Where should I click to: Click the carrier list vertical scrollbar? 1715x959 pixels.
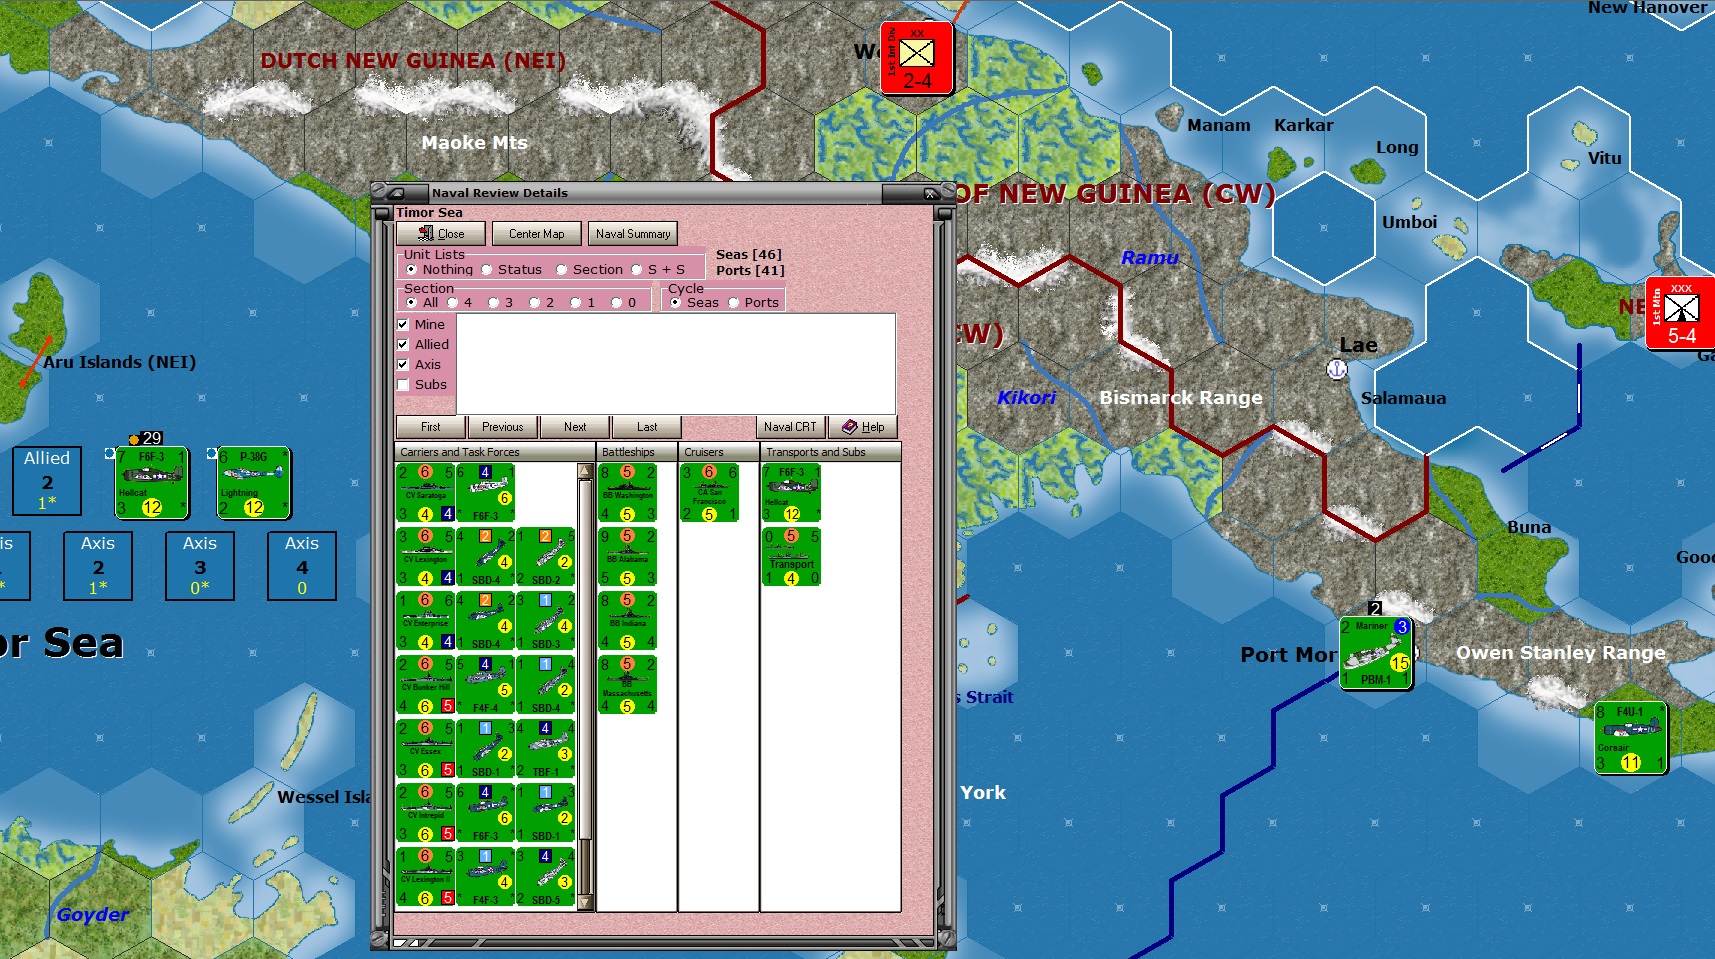[x=586, y=687]
